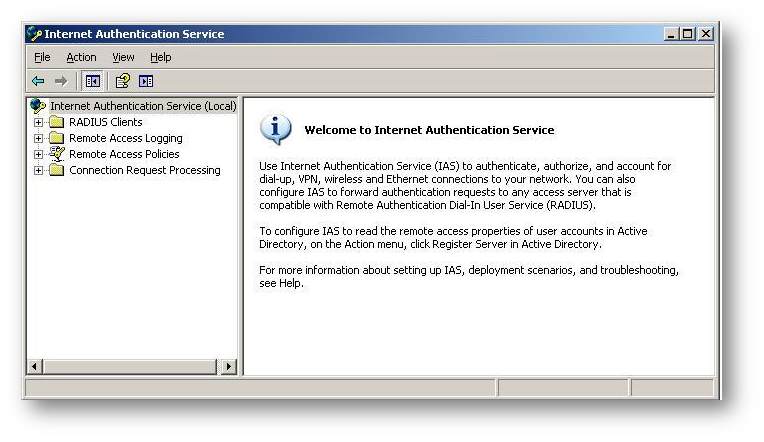The height and width of the screenshot is (442, 764).
Task: Click the rightmost toolbar pane icon
Action: (146, 81)
